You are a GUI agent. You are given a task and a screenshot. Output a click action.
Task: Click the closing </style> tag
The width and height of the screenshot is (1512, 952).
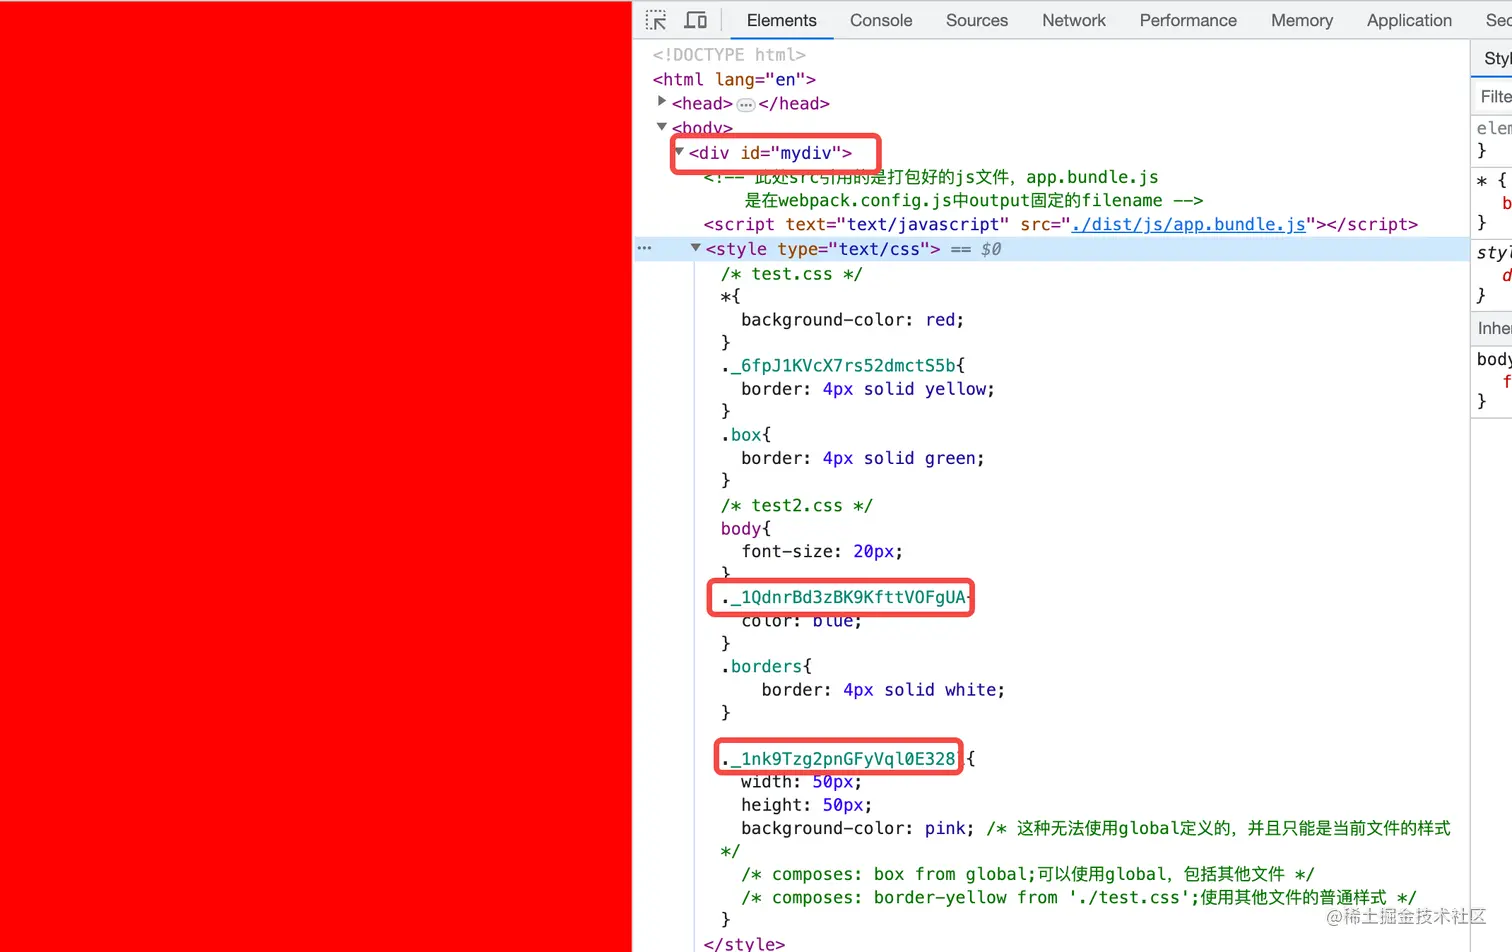(x=744, y=943)
